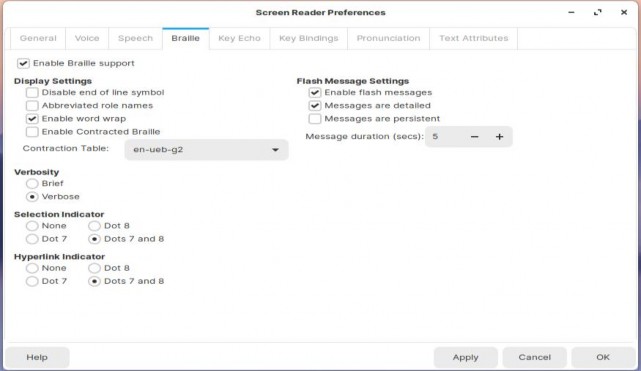641x371 pixels.
Task: Go to the Voice tab
Action: click(87, 38)
